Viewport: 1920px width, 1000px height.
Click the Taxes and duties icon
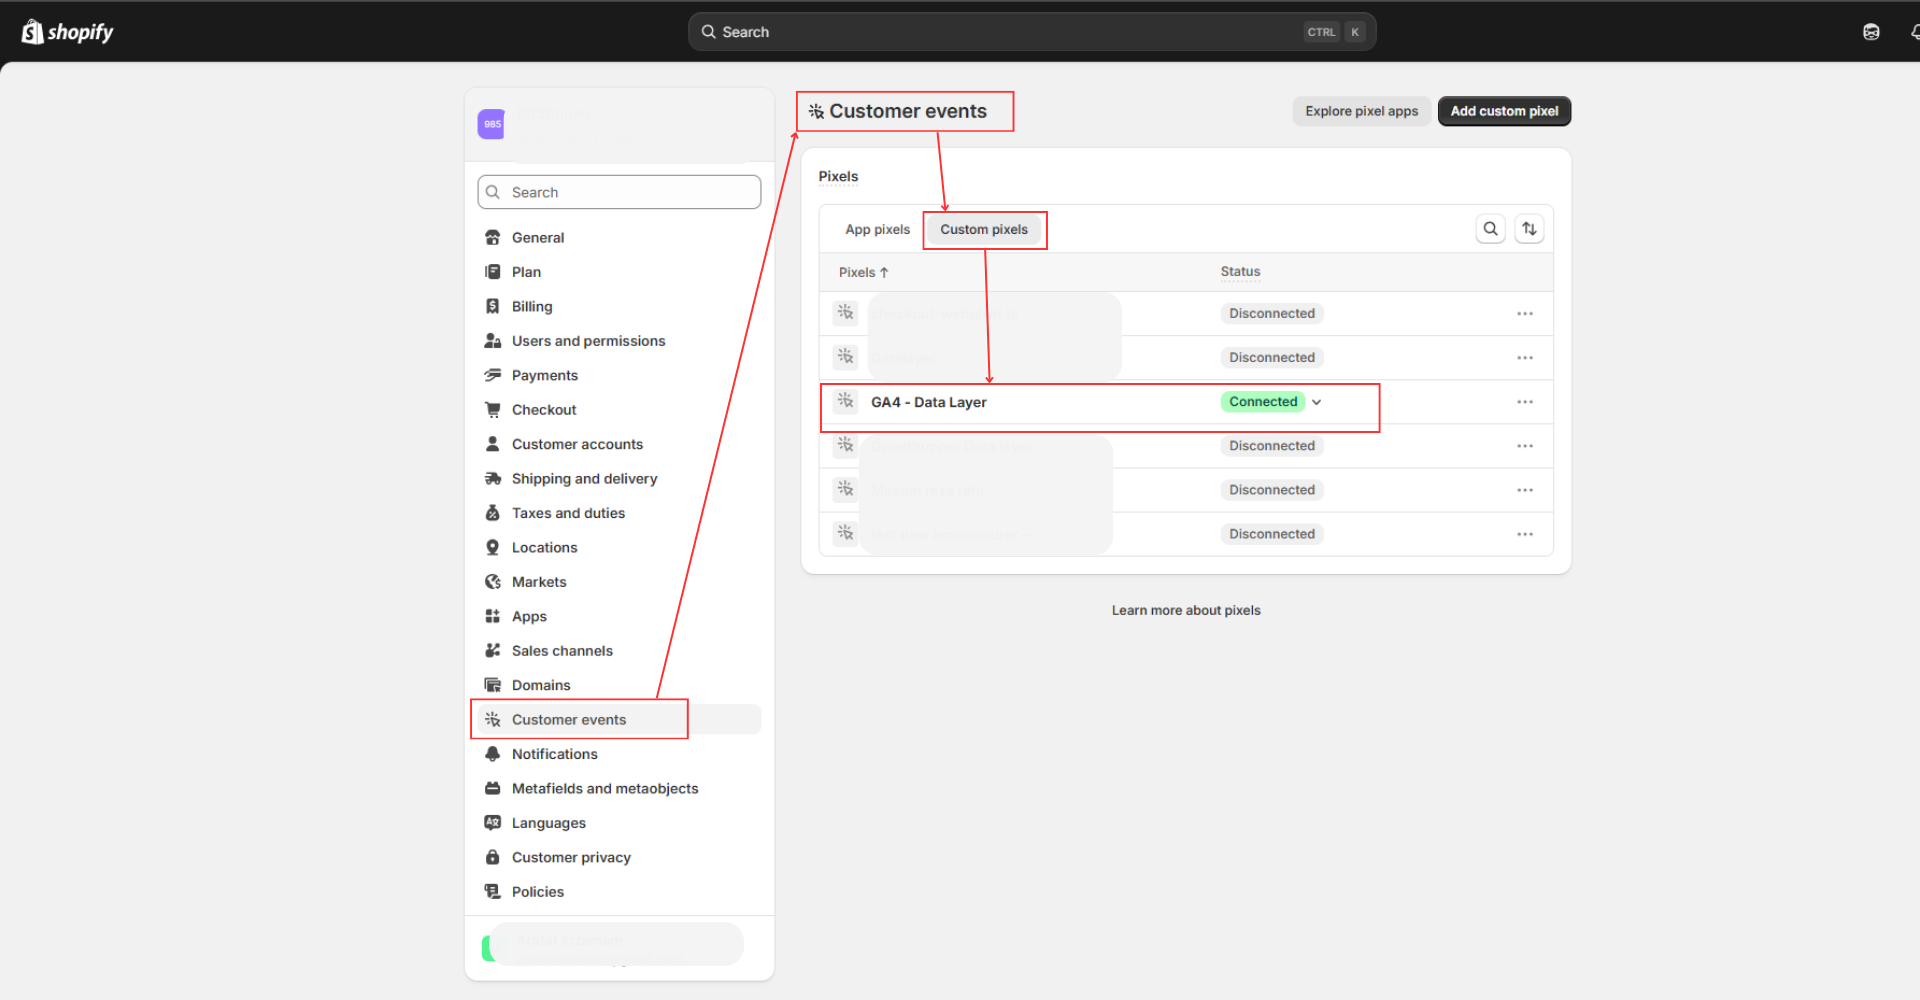coord(493,513)
